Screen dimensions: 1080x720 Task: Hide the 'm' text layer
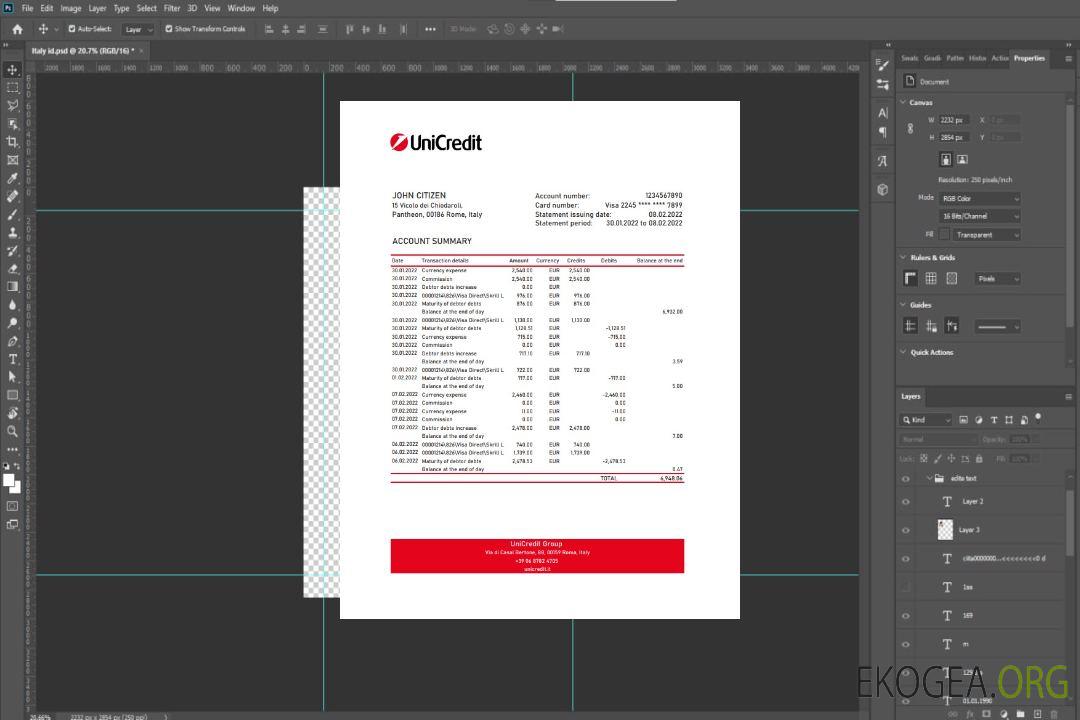coord(906,645)
